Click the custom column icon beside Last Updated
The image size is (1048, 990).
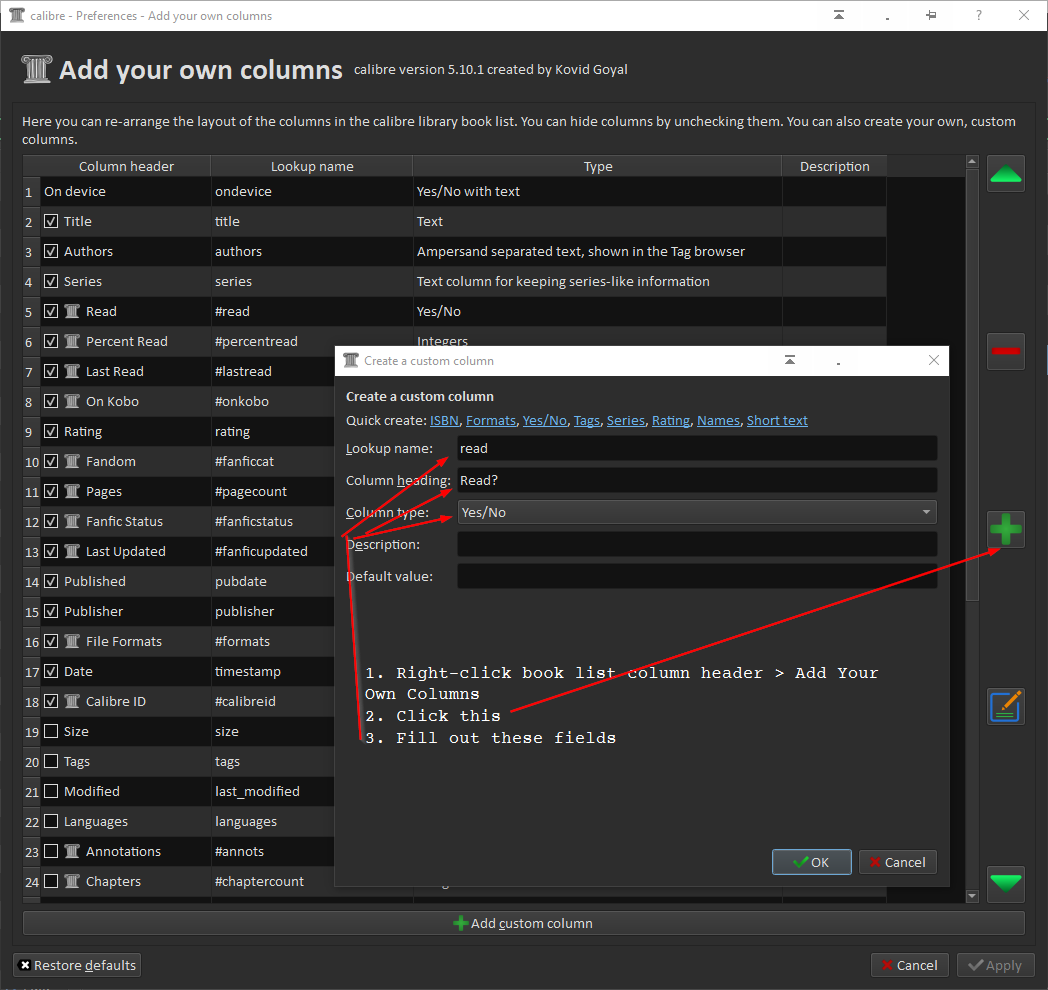coord(72,551)
